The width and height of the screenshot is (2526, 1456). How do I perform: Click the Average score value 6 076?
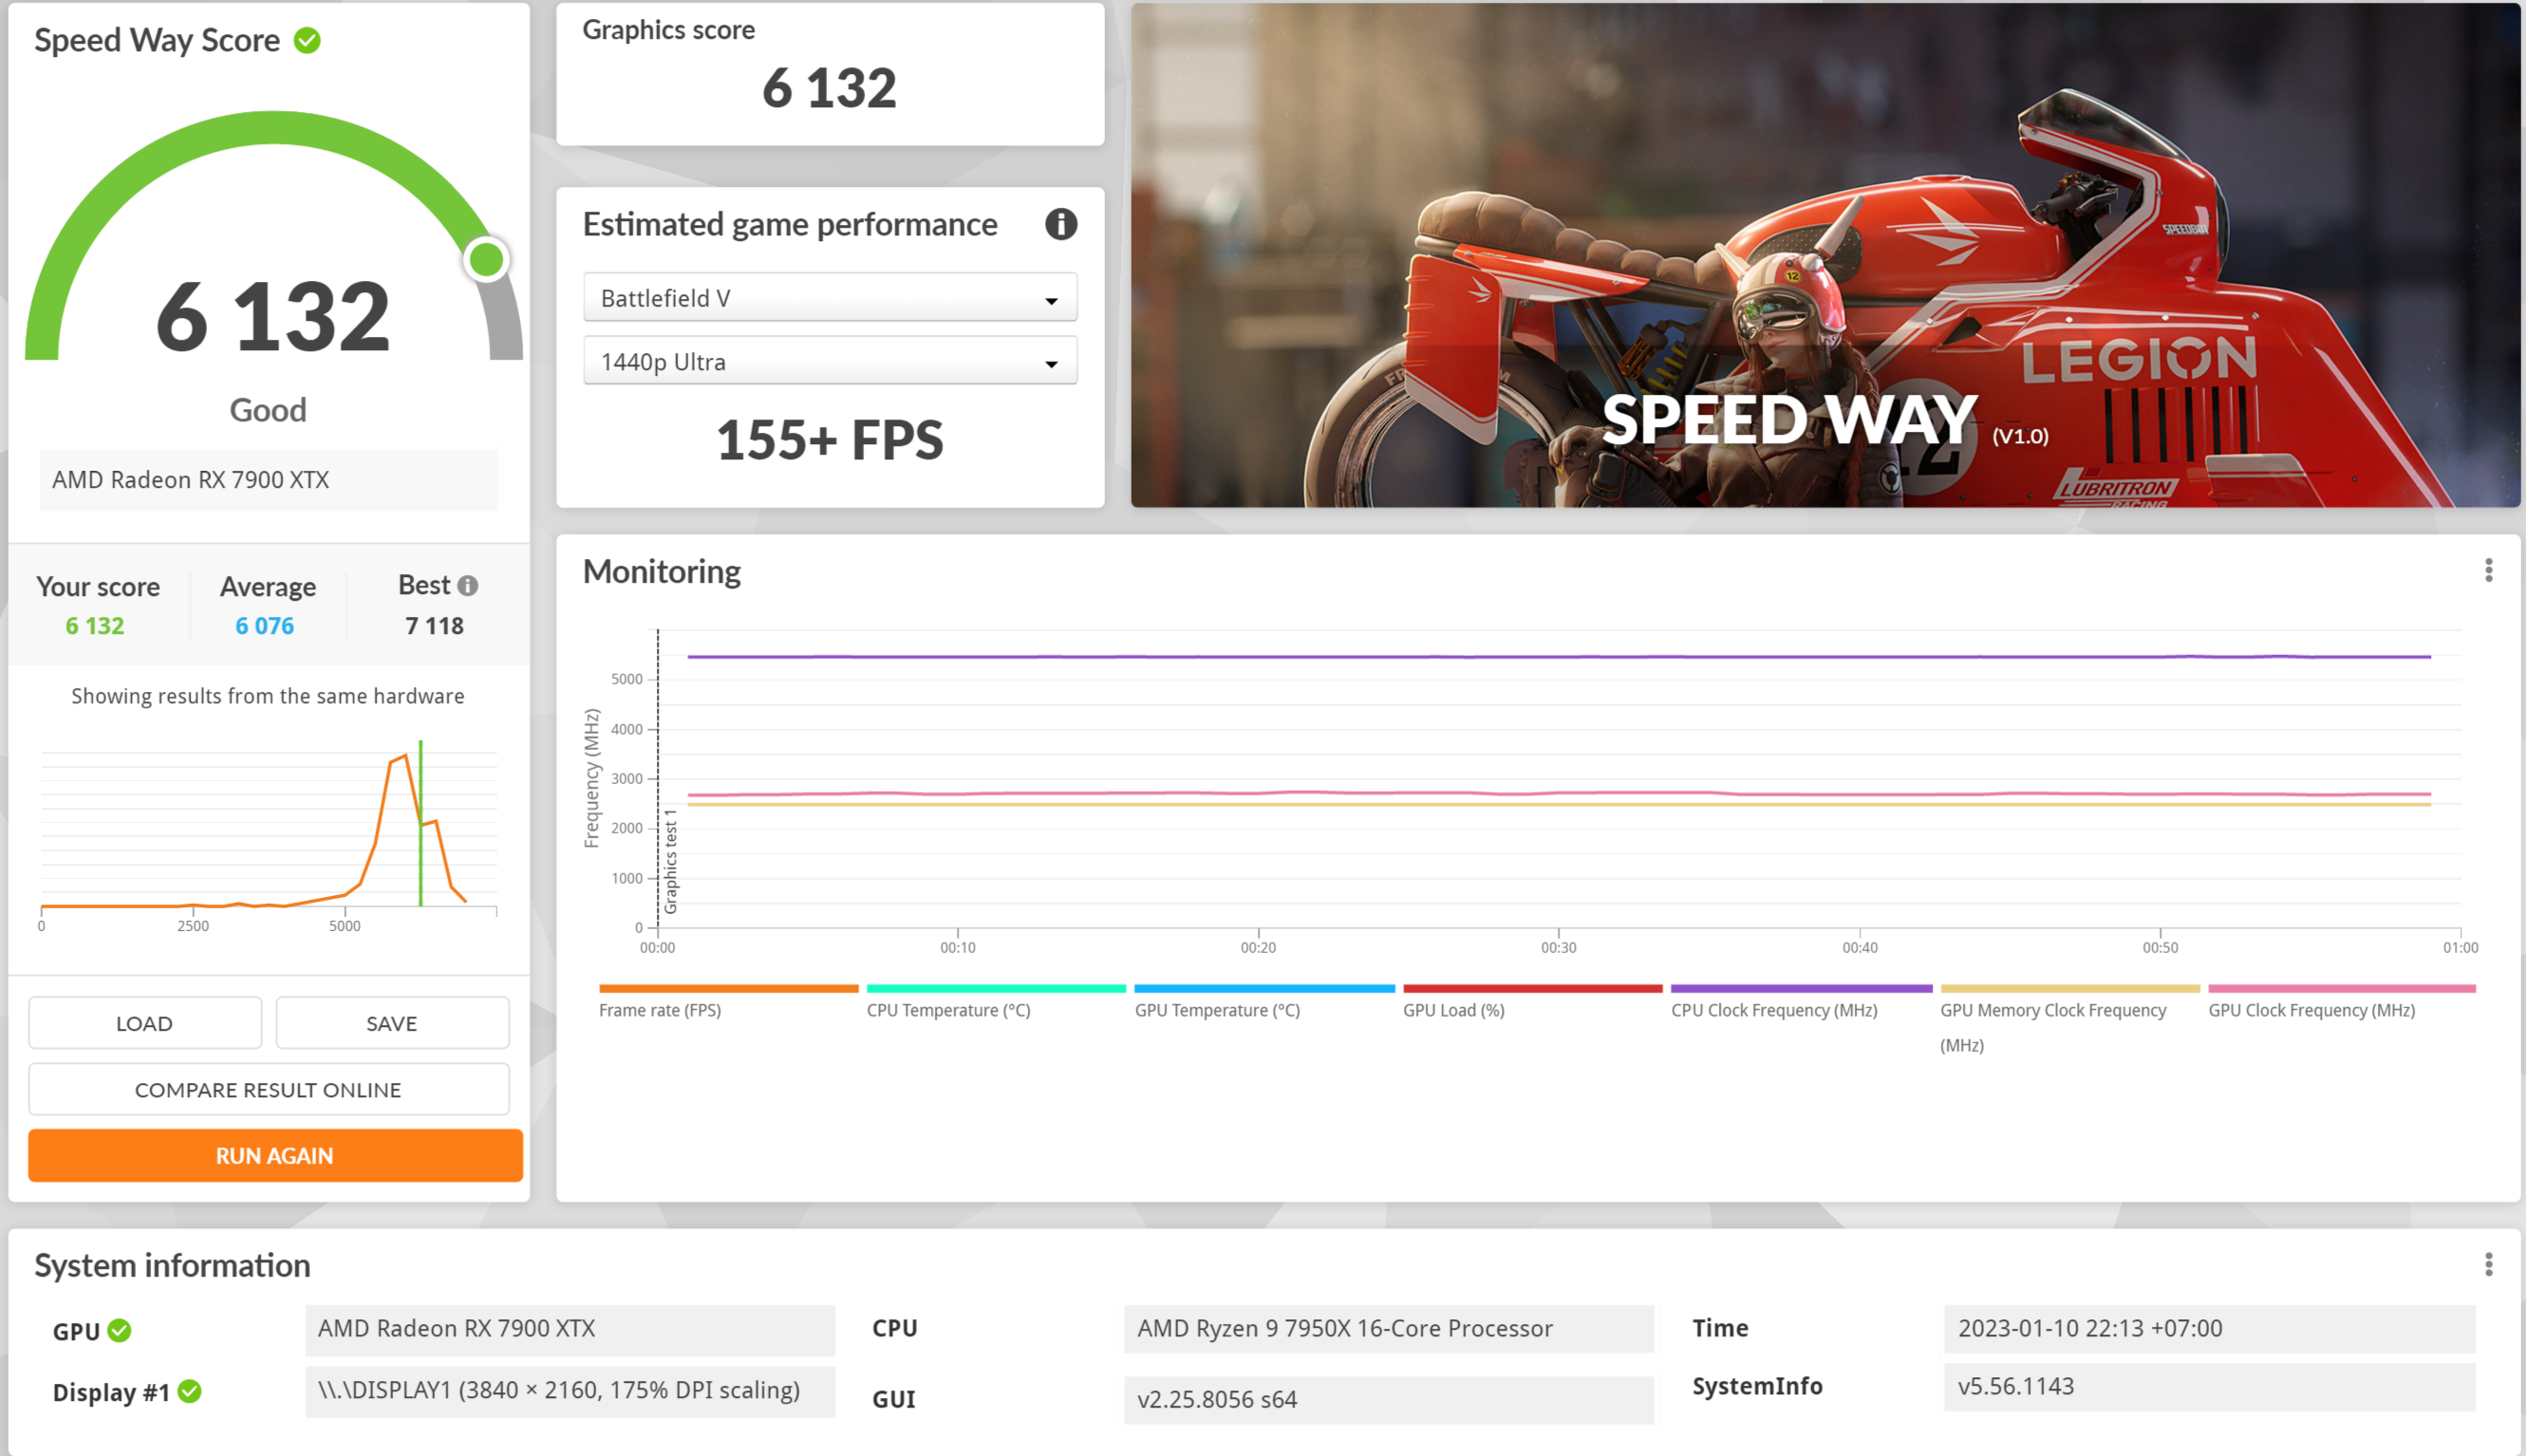tap(265, 626)
